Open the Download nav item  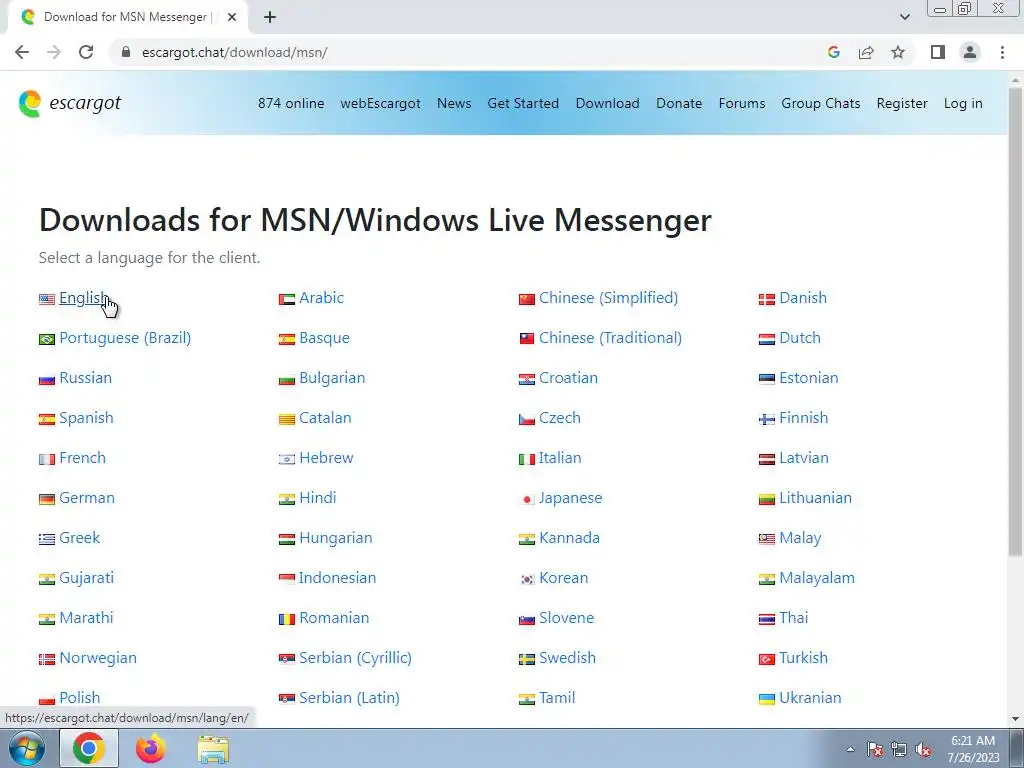coord(607,103)
